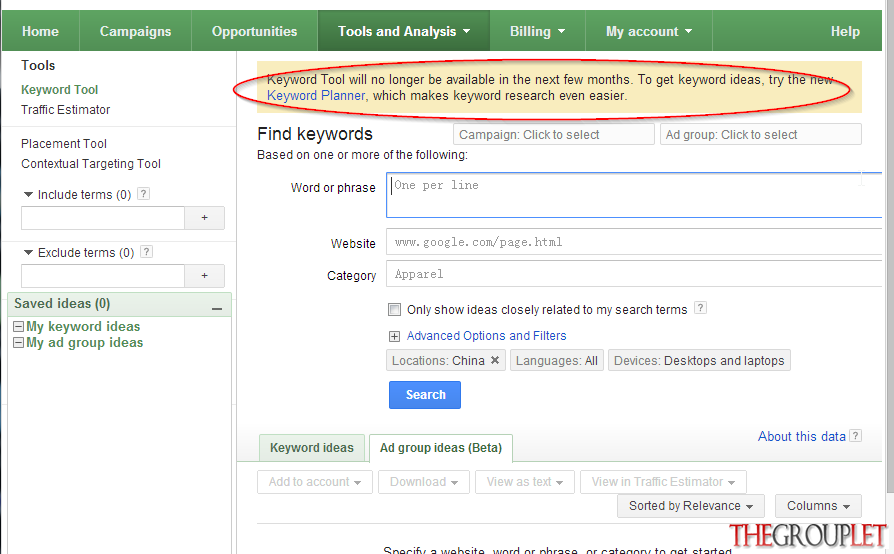The image size is (894, 554).
Task: Open Sorted by Relevance dropdown
Action: 690,506
